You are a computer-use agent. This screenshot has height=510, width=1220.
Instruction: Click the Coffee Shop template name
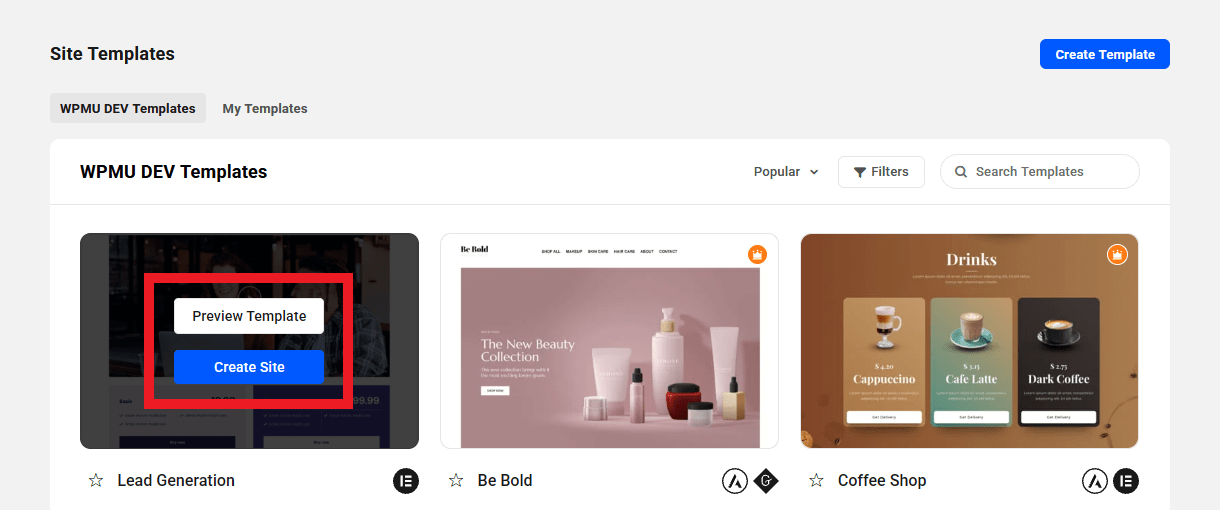(x=882, y=481)
